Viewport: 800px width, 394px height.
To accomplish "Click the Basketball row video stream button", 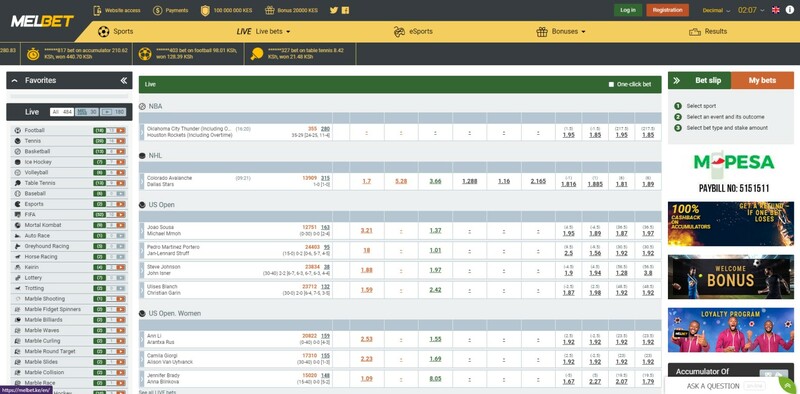I will [x=121, y=152].
